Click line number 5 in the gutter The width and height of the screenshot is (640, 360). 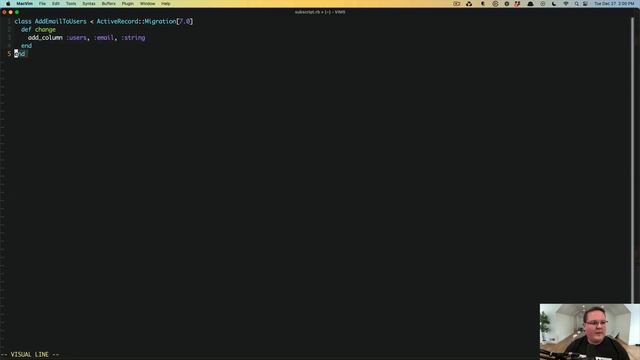(x=9, y=54)
